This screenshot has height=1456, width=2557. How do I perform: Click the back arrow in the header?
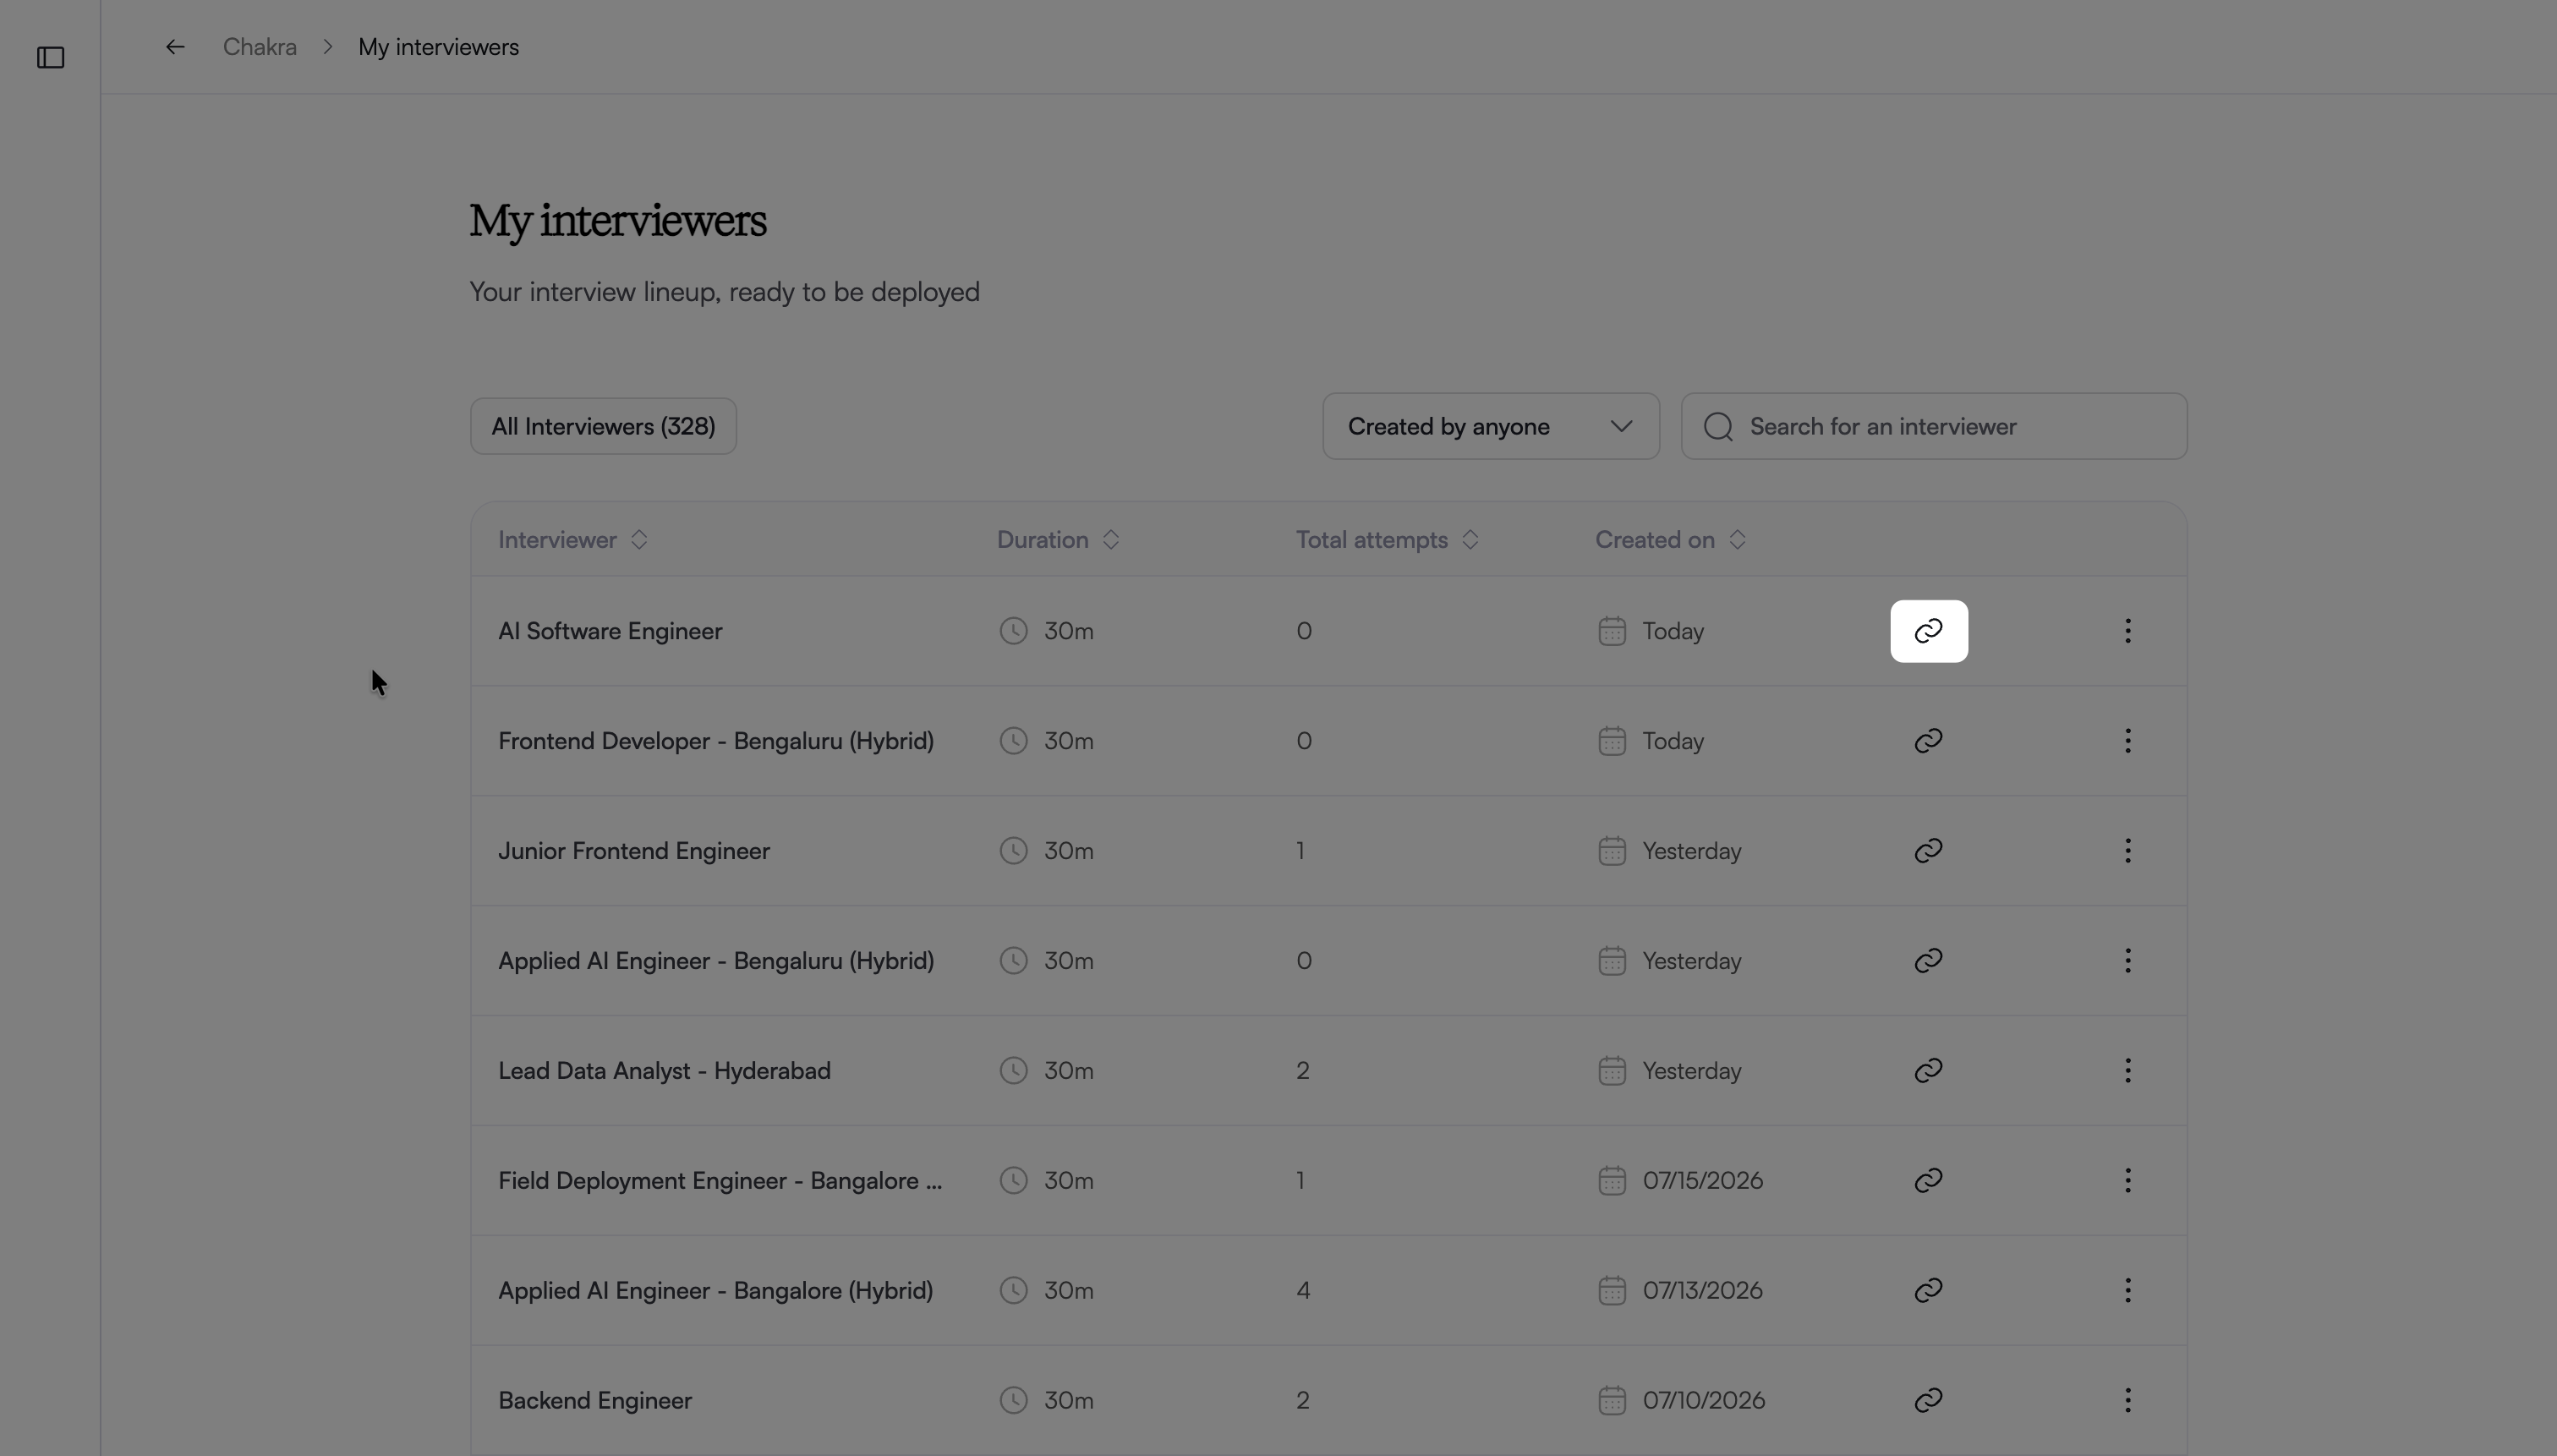click(175, 47)
